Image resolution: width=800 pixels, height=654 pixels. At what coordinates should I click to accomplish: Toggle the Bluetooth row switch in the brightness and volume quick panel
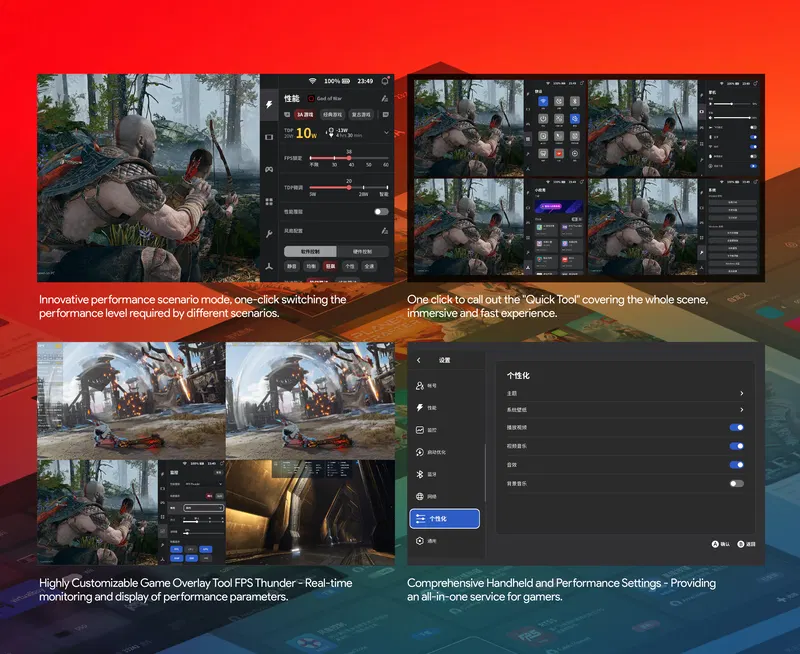(x=753, y=137)
